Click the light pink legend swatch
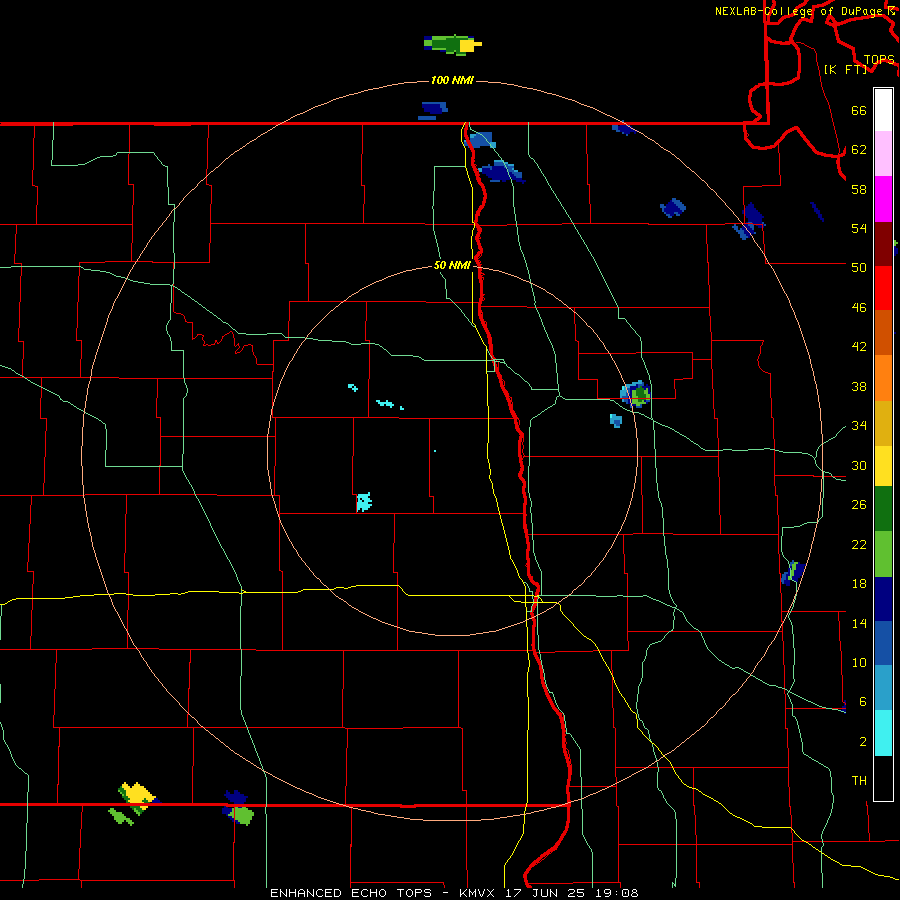This screenshot has height=900, width=900. (883, 154)
